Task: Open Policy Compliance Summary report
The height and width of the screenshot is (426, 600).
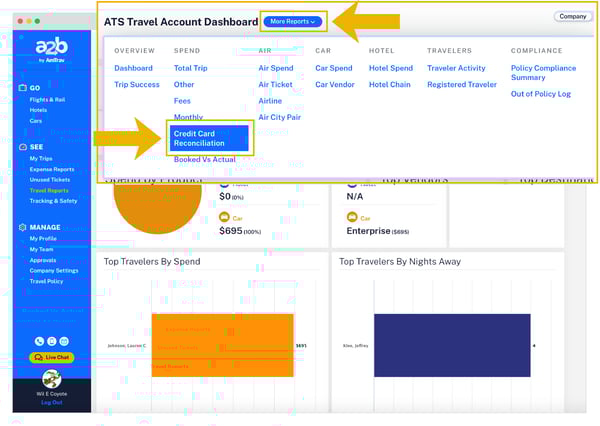Action: point(543,73)
